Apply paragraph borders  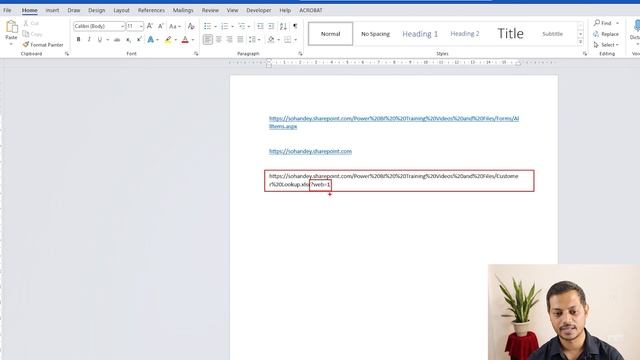click(x=288, y=40)
